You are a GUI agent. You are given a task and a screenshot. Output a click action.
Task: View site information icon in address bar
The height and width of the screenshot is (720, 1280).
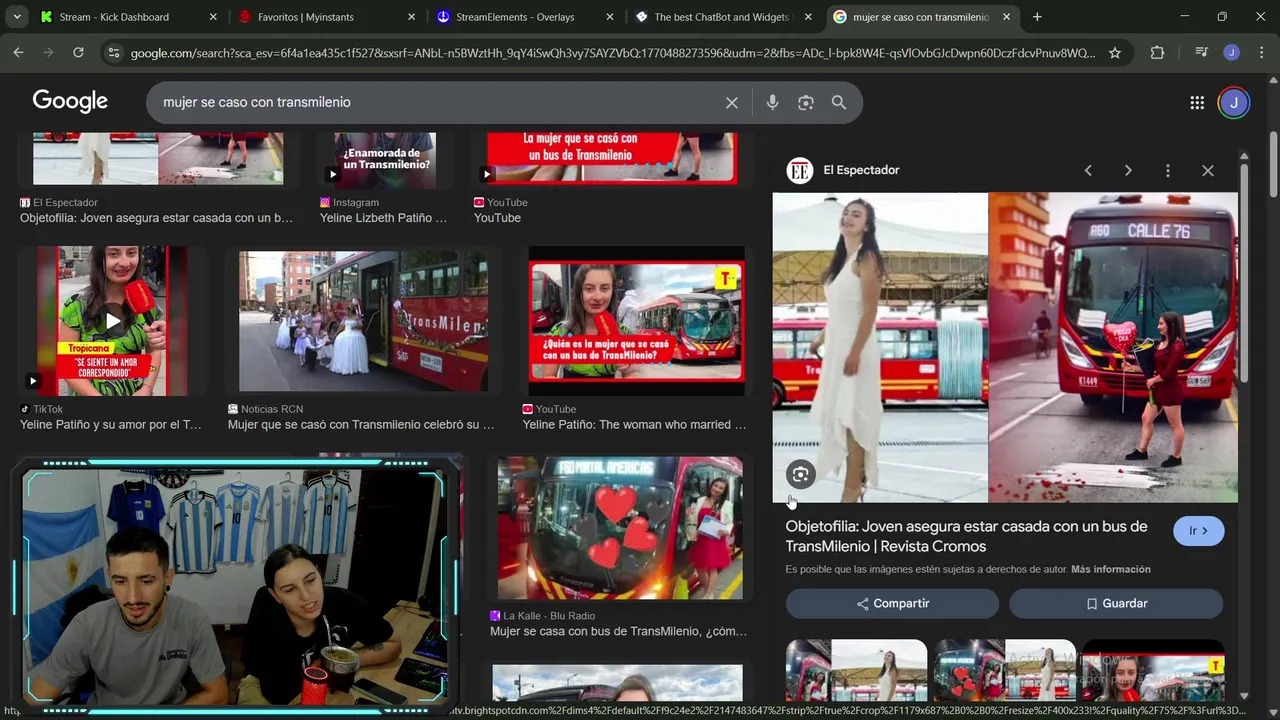tap(113, 53)
